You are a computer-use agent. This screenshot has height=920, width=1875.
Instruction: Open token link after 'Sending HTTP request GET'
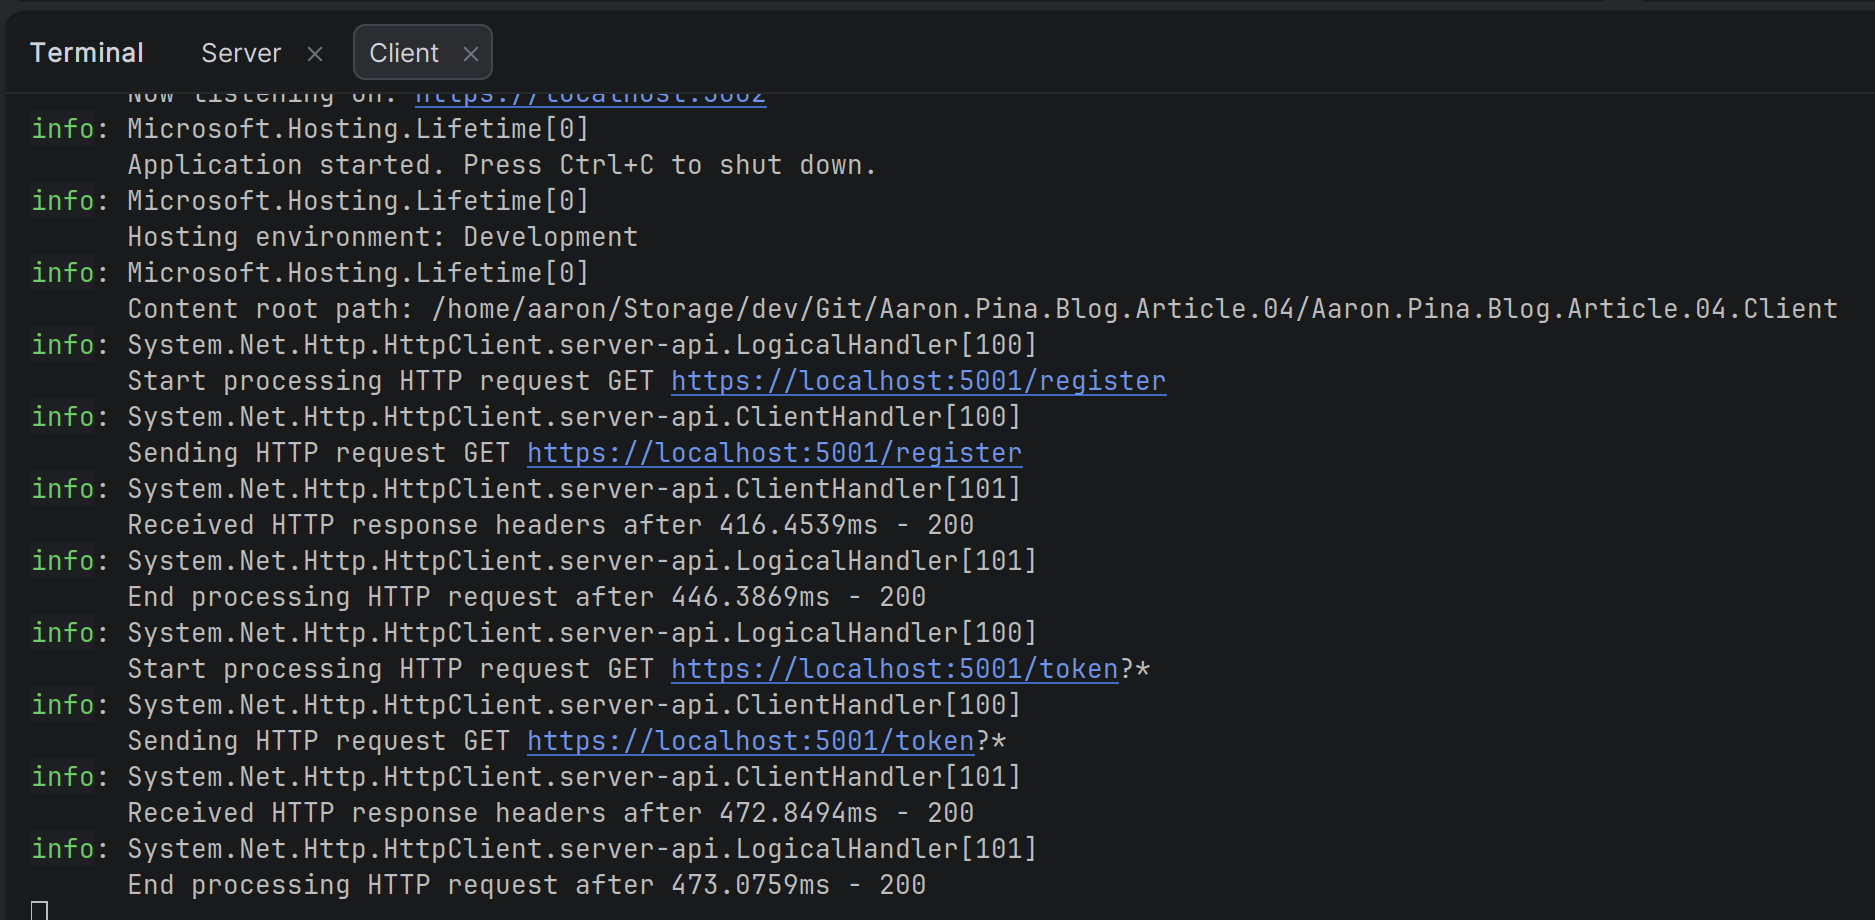point(750,741)
